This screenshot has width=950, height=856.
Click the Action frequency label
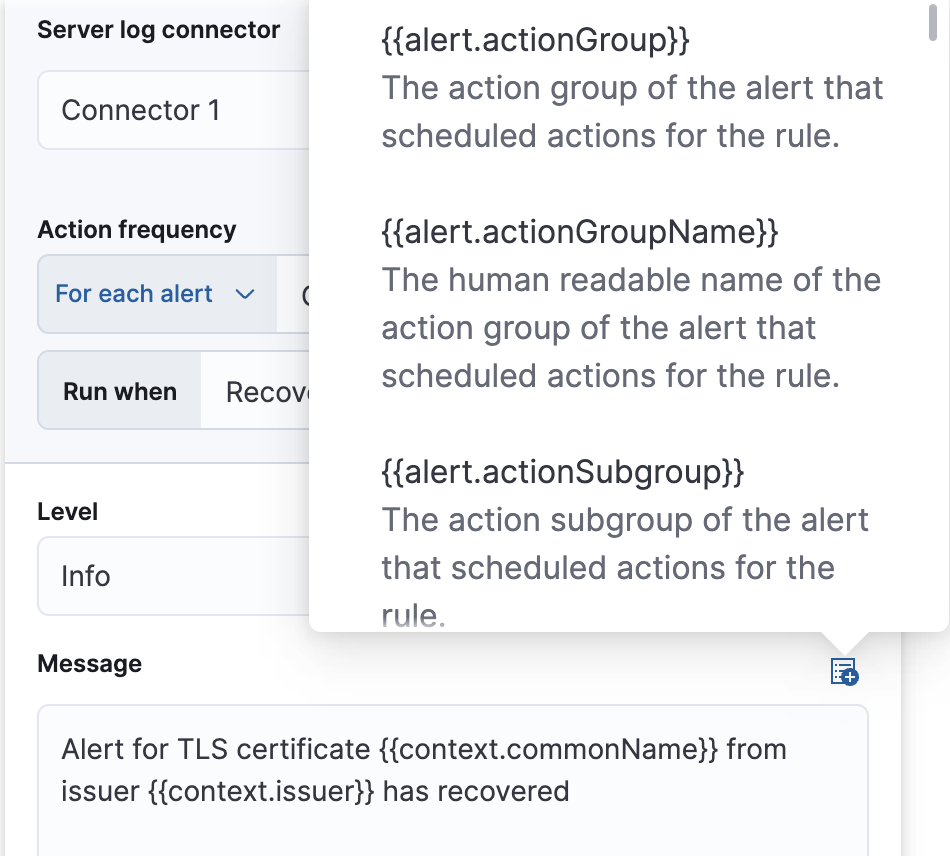click(137, 230)
